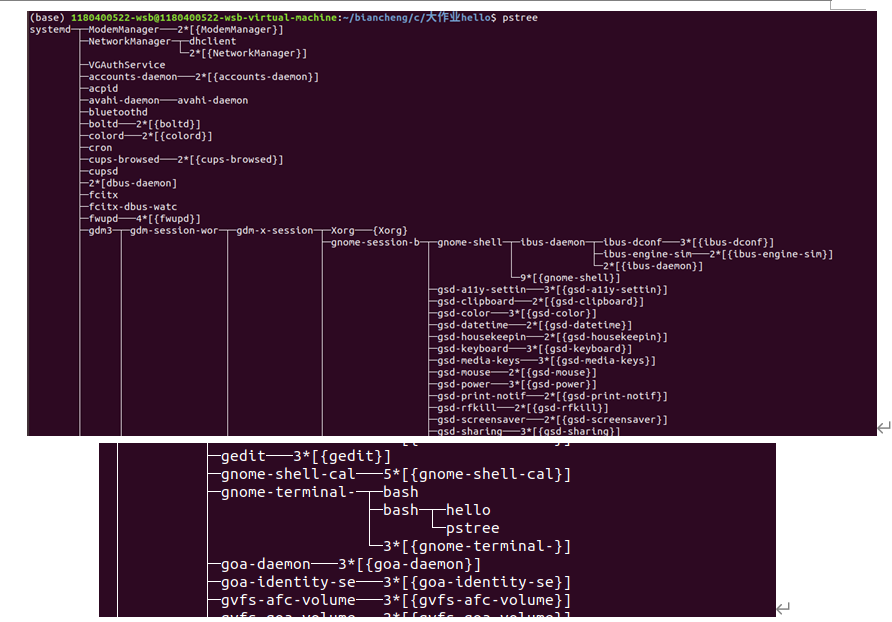The height and width of the screenshot is (622, 892).
Task: Click the gdm-session-wor process name
Action: click(x=174, y=230)
